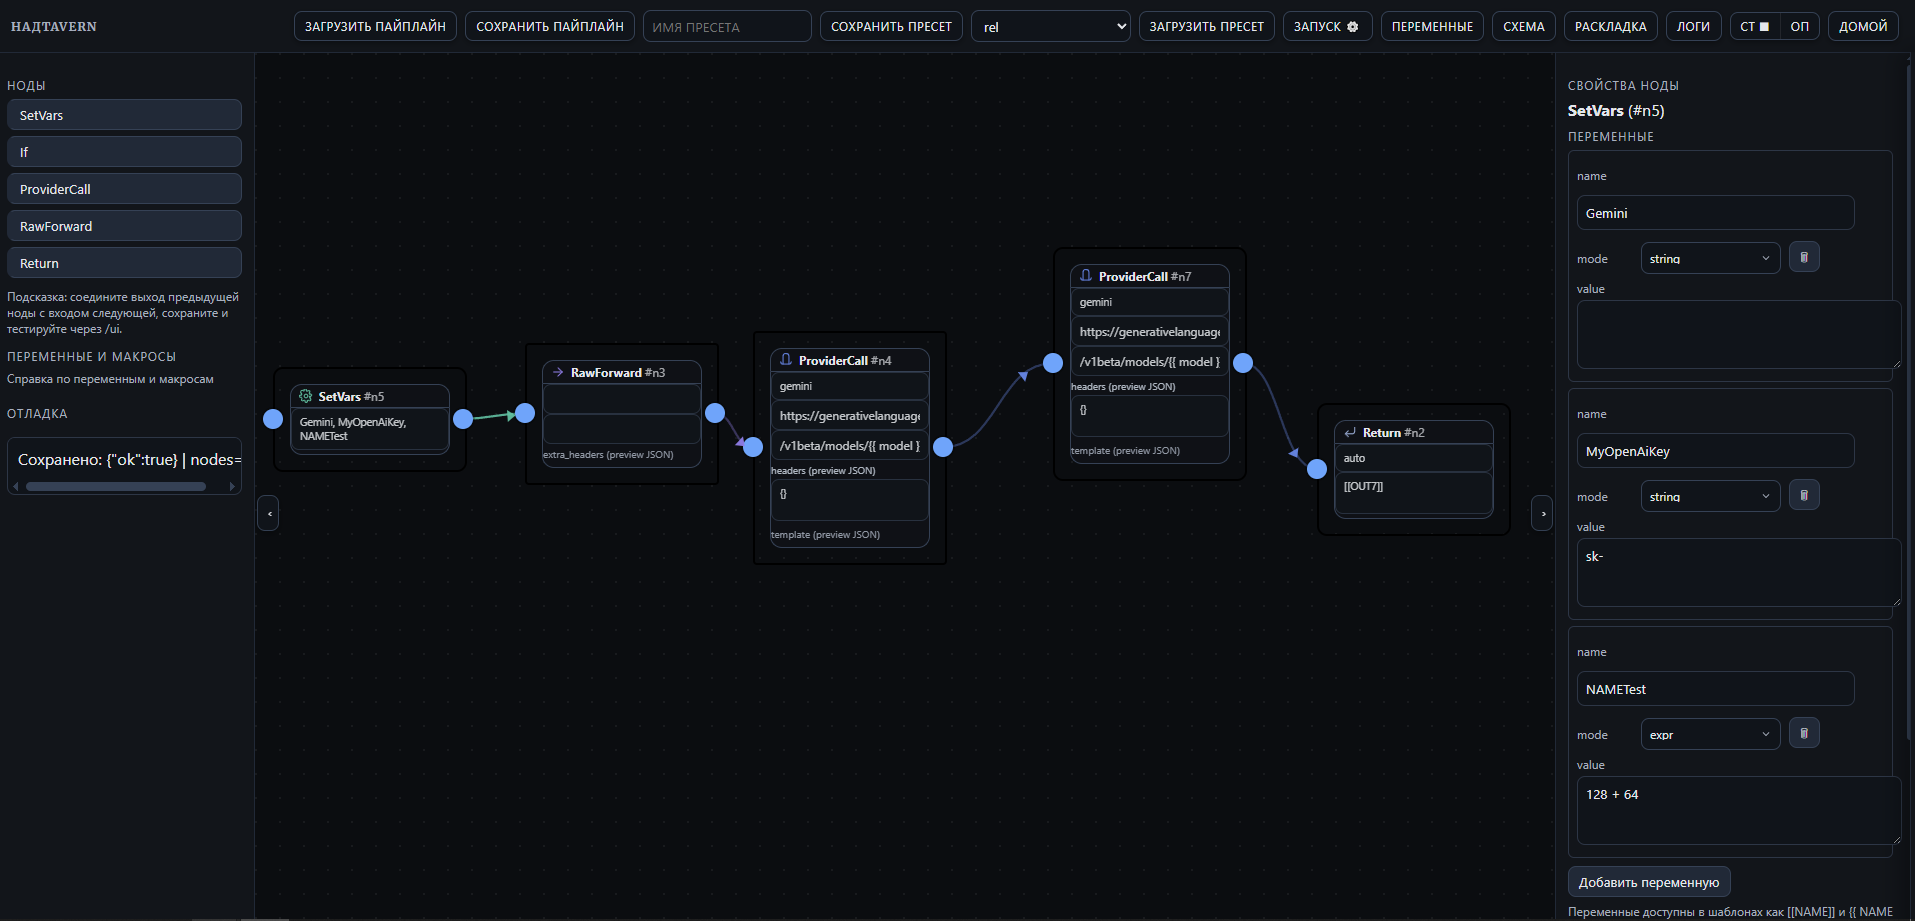Open the preset selector showing rel
This screenshot has height=921, width=1915.
[x=1050, y=27]
